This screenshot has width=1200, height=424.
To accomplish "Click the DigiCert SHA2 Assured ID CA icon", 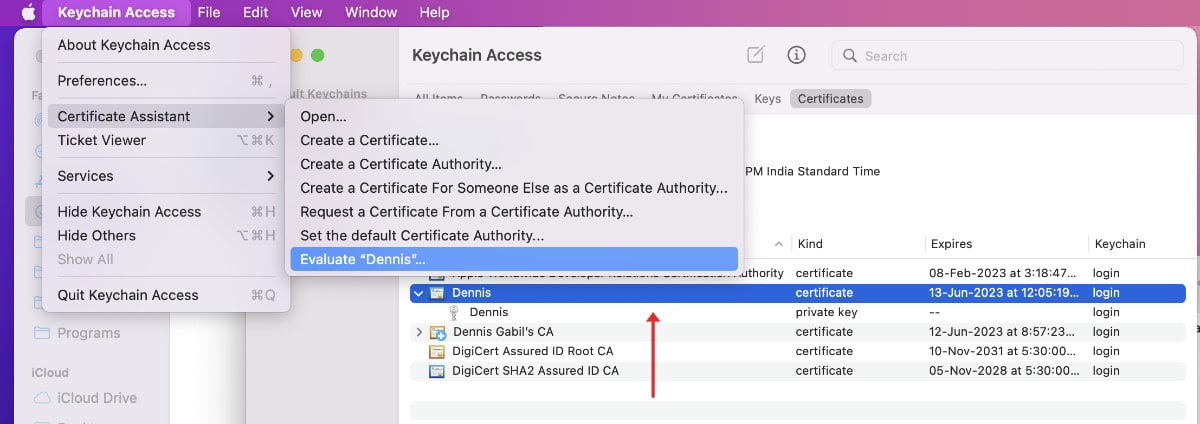I will point(437,371).
